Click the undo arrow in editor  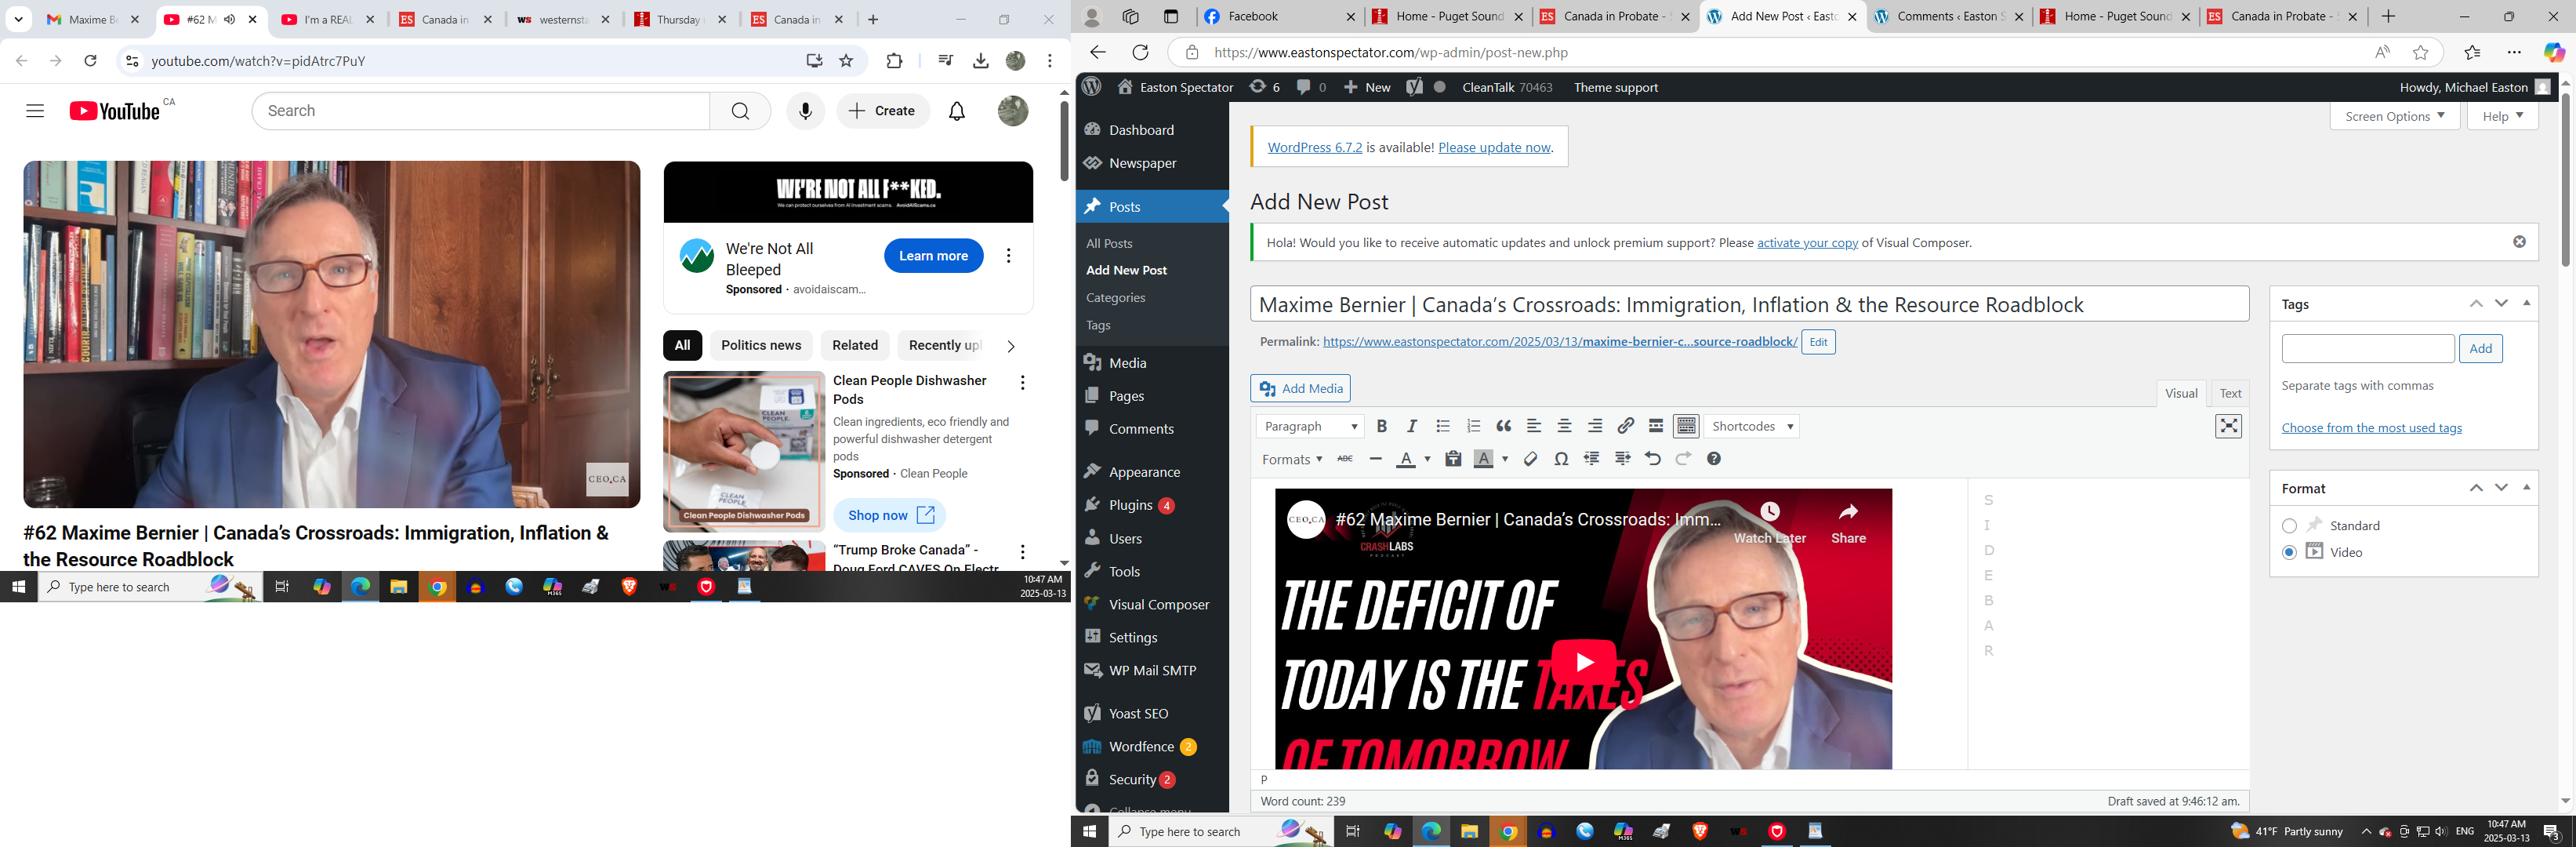pyautogui.click(x=1652, y=459)
